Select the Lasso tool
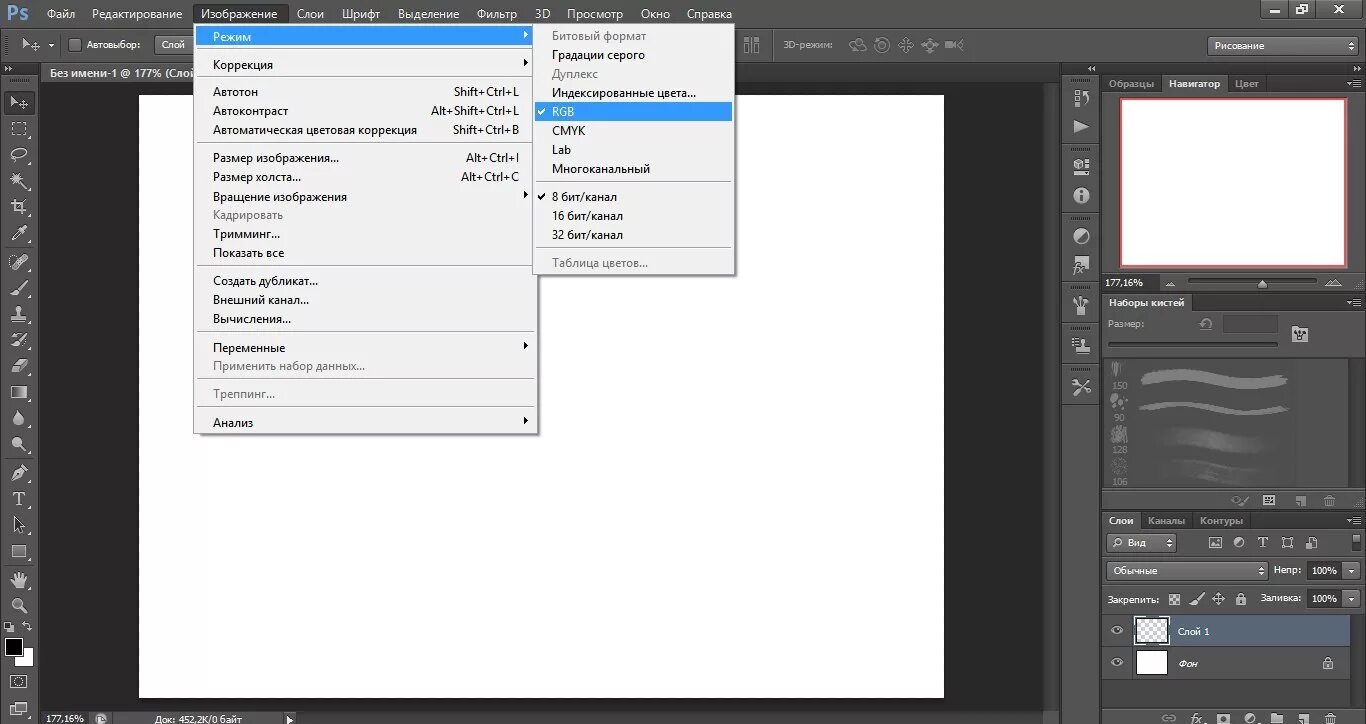 pos(19,155)
